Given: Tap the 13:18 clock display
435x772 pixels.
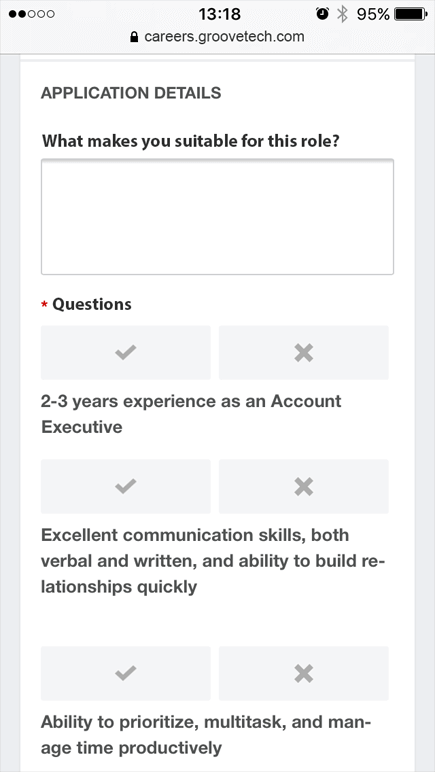Looking at the screenshot, I should [x=219, y=14].
